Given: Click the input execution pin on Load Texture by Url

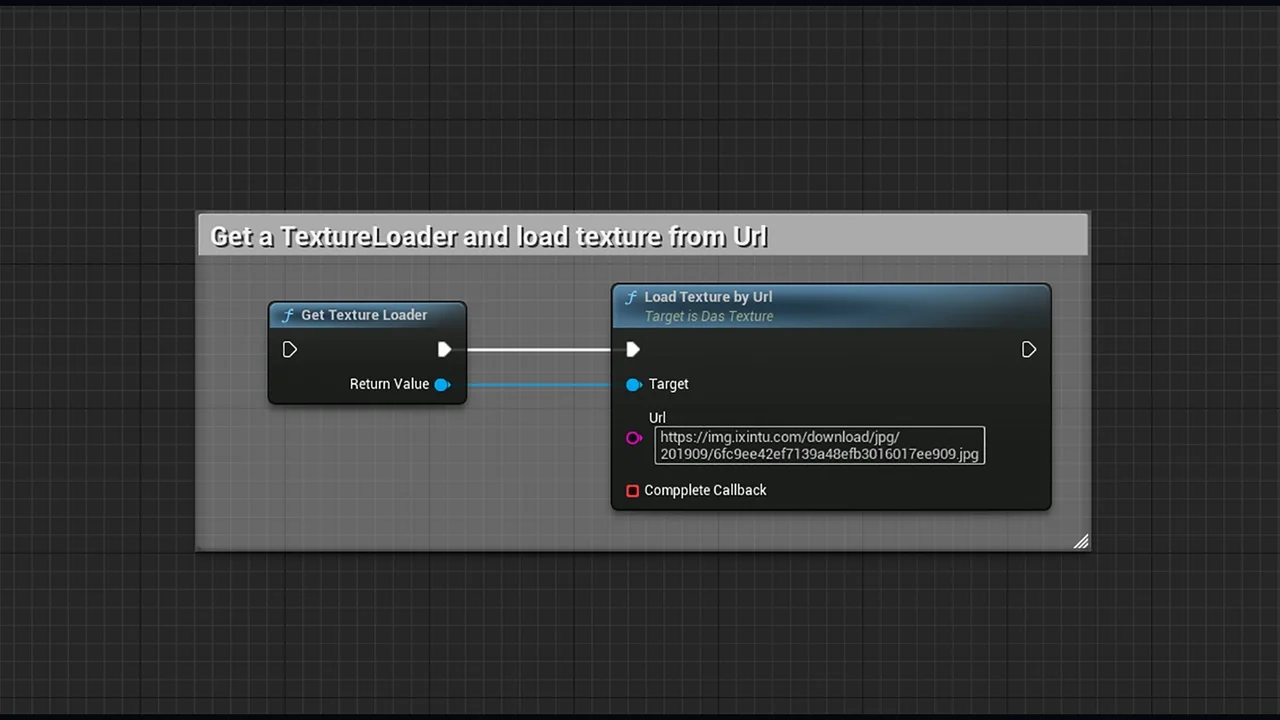Looking at the screenshot, I should click(x=632, y=349).
